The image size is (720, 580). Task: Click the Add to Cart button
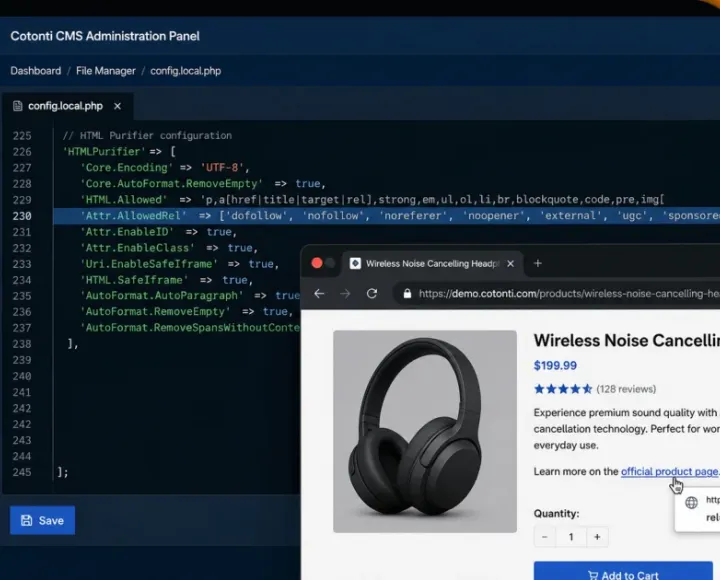[x=623, y=571]
